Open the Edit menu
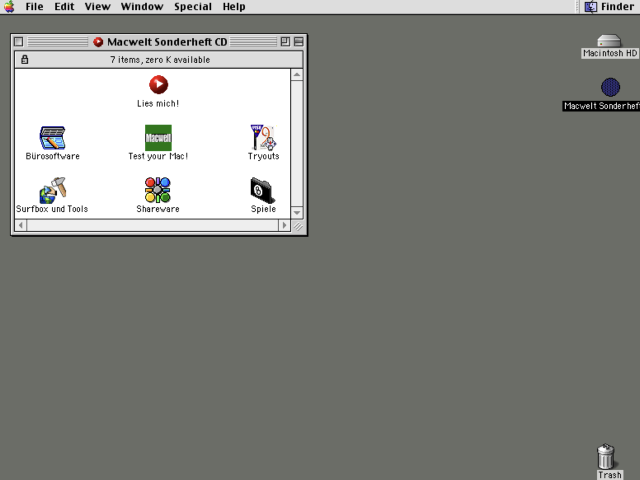 coord(64,7)
